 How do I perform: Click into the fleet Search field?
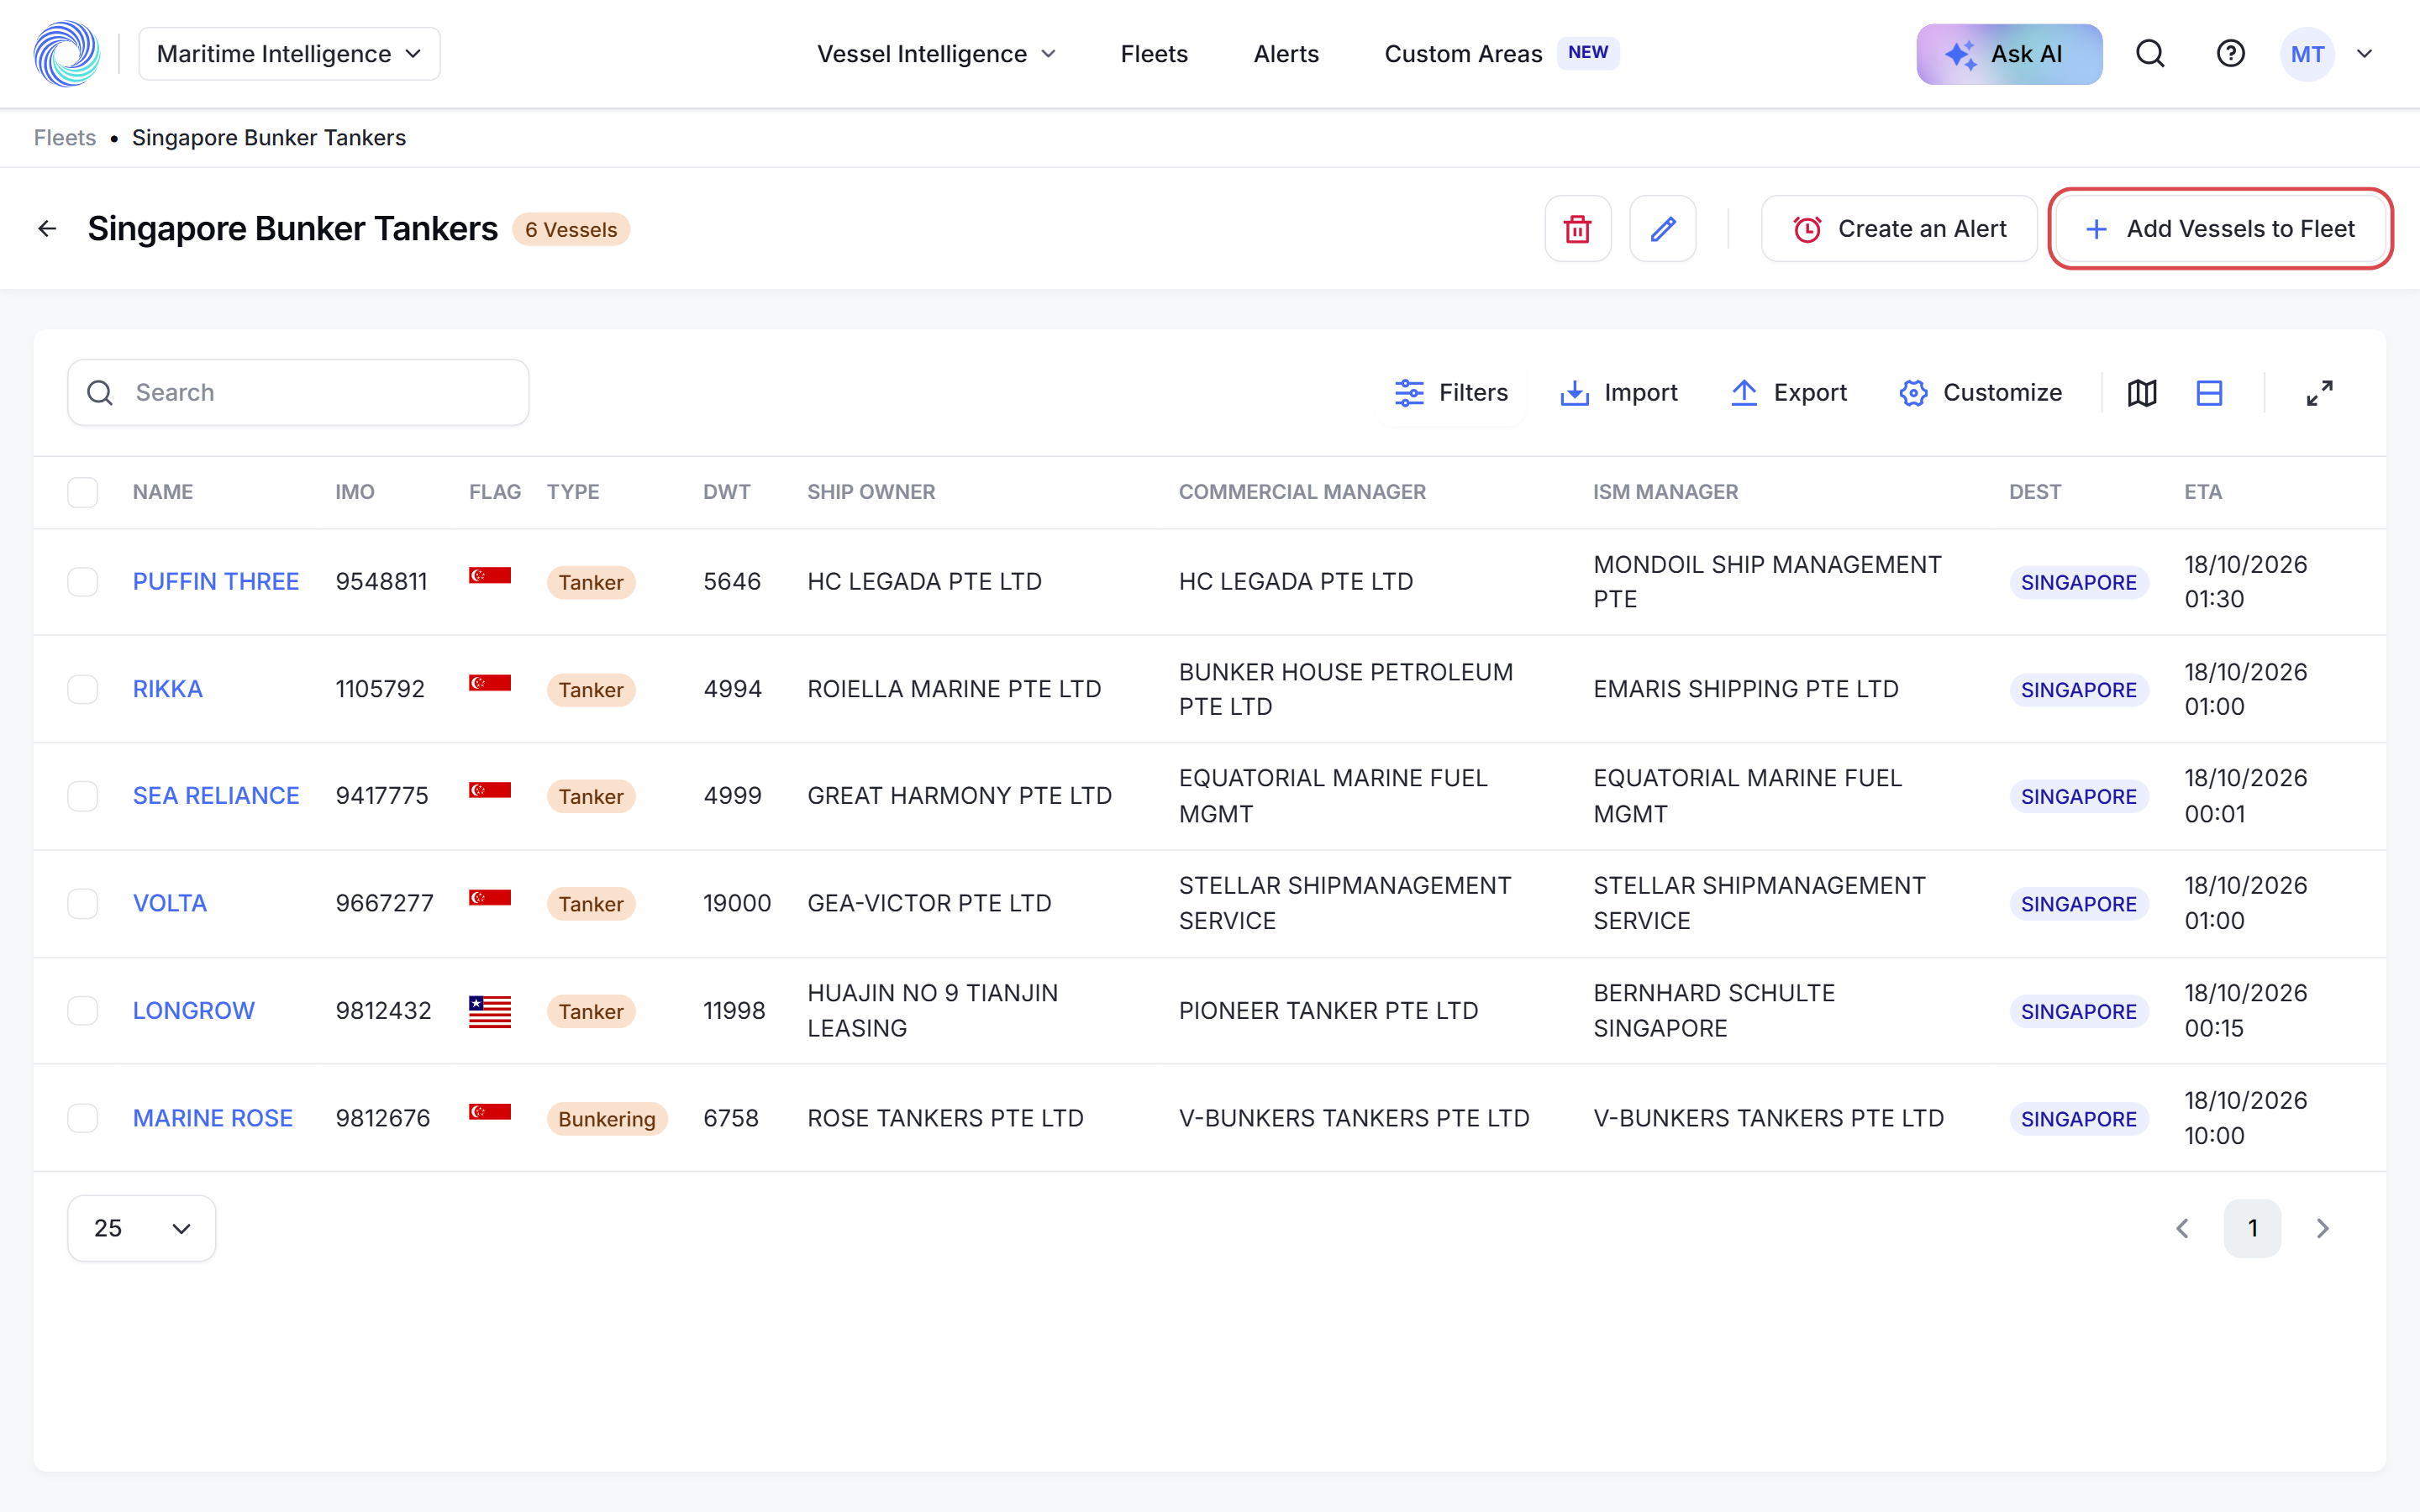(298, 393)
